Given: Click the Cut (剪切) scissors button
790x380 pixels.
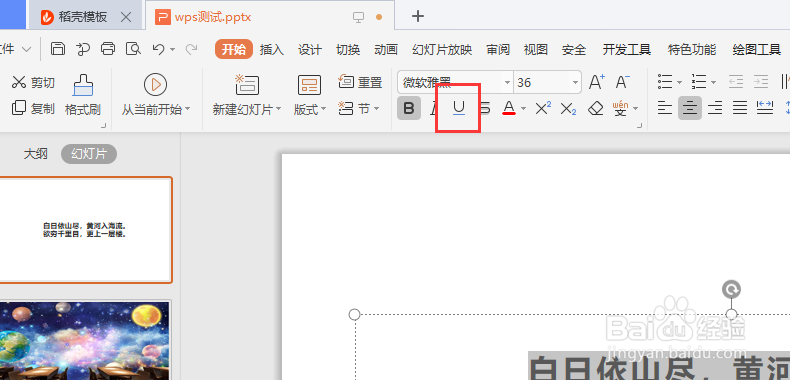Looking at the screenshot, I should click(33, 82).
